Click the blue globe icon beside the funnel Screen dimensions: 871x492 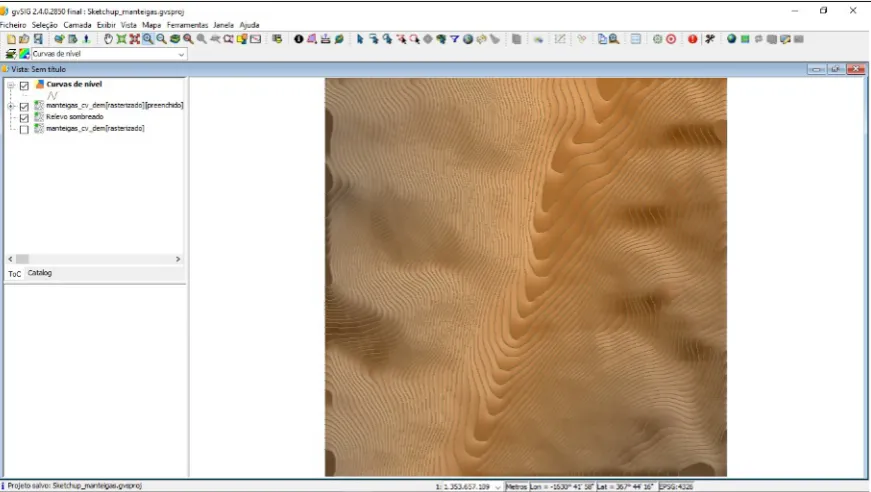click(468, 39)
